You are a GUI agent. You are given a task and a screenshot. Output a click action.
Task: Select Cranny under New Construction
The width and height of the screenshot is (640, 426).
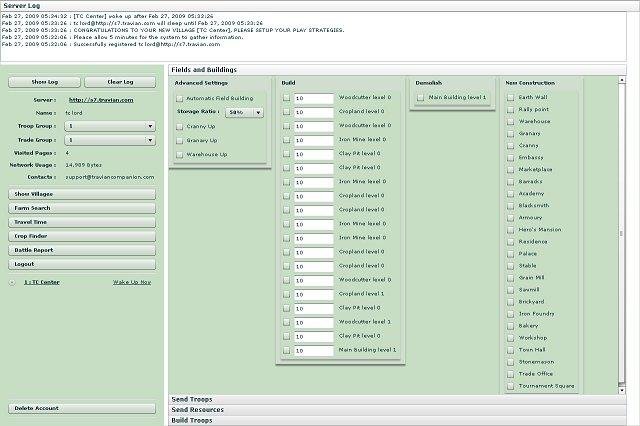(x=510, y=146)
